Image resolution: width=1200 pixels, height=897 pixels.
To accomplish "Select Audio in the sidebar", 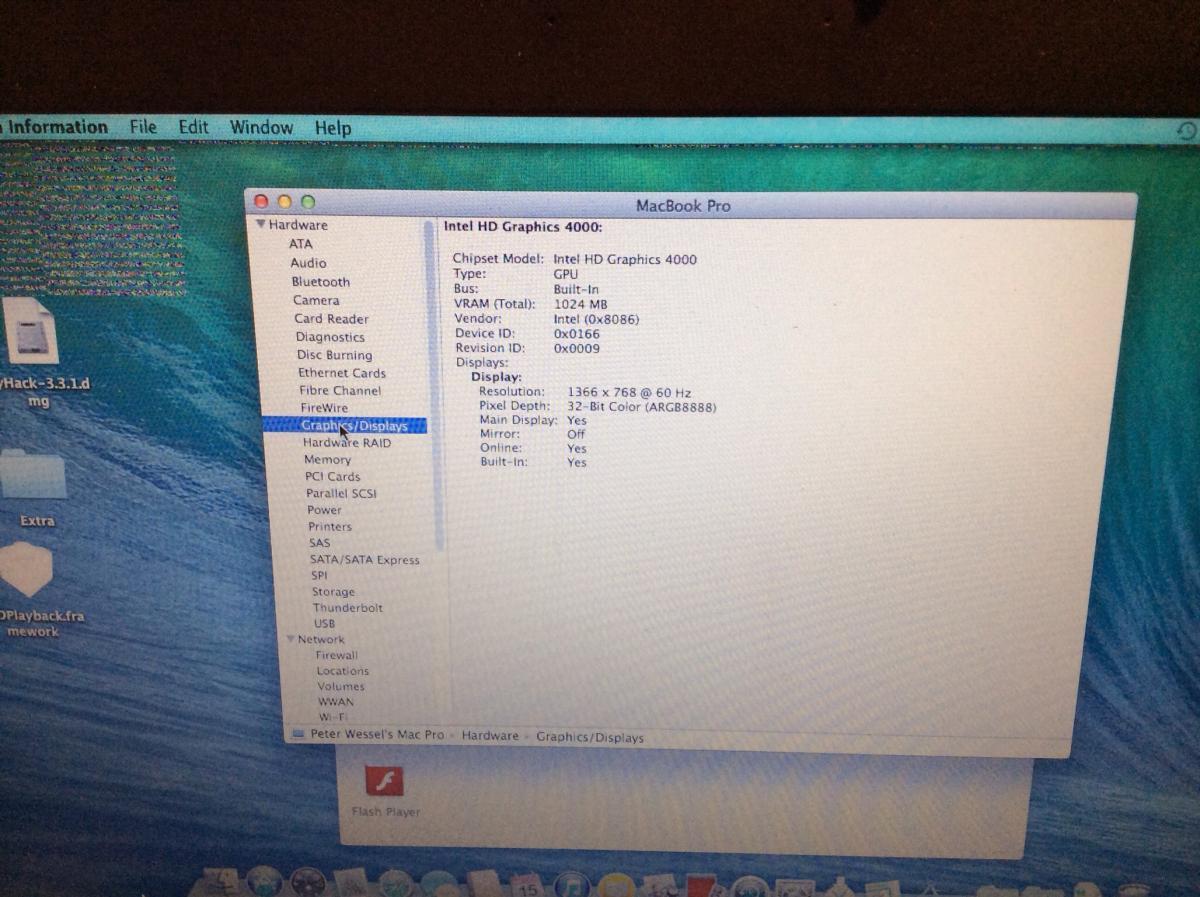I will [308, 263].
